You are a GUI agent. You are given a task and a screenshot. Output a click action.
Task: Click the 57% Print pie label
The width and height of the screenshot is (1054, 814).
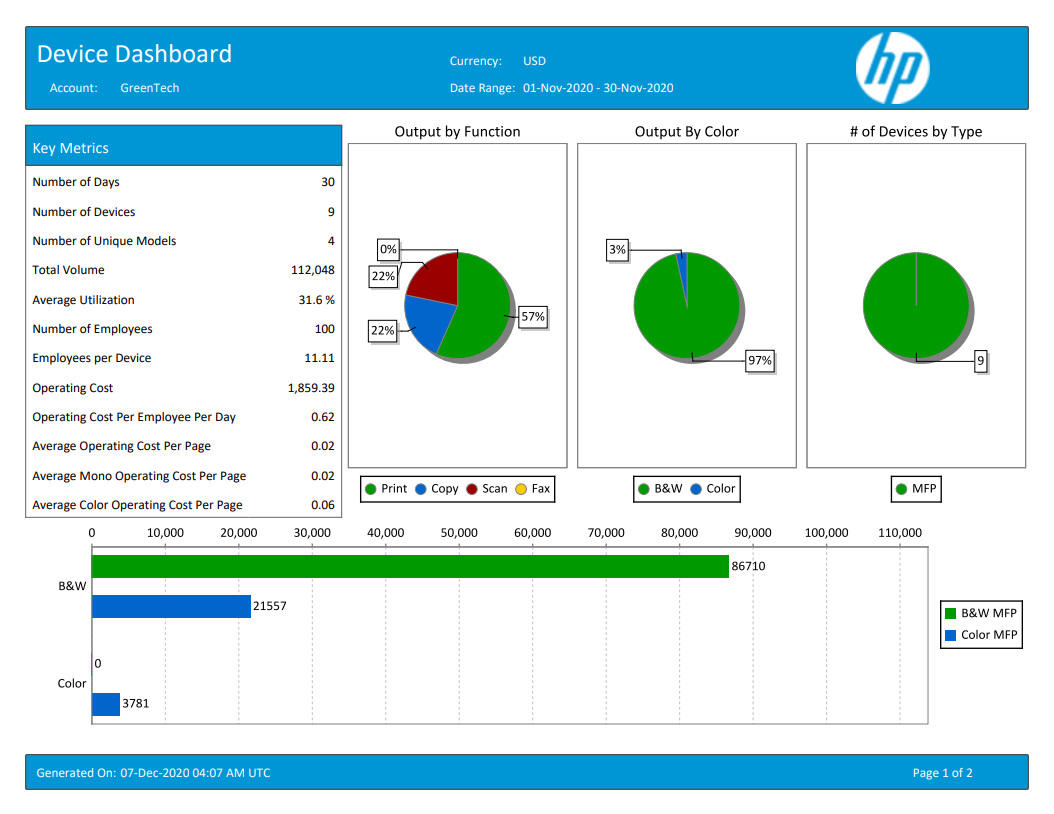(x=533, y=317)
